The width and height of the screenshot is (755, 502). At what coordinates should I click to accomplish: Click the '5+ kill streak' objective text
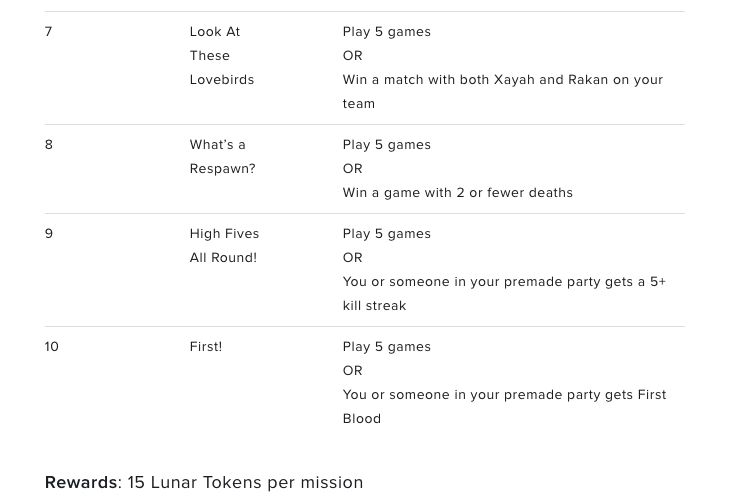504,294
